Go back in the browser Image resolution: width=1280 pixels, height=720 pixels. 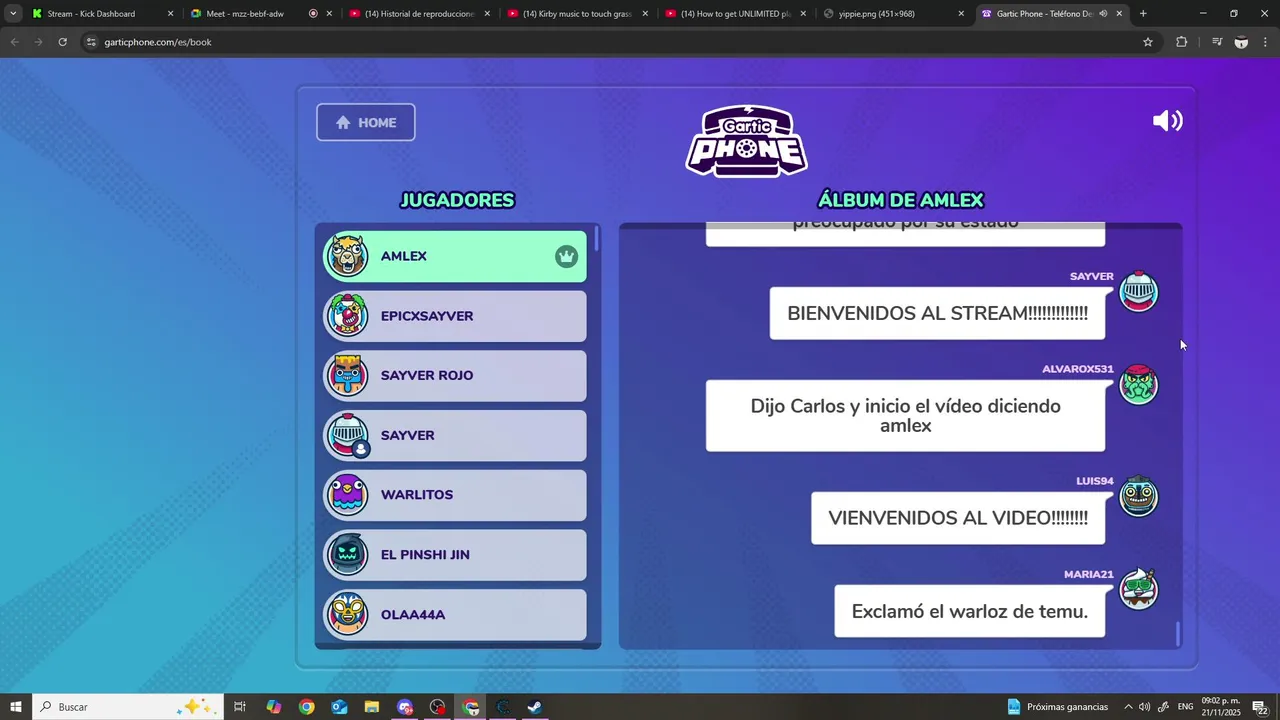pyautogui.click(x=14, y=42)
